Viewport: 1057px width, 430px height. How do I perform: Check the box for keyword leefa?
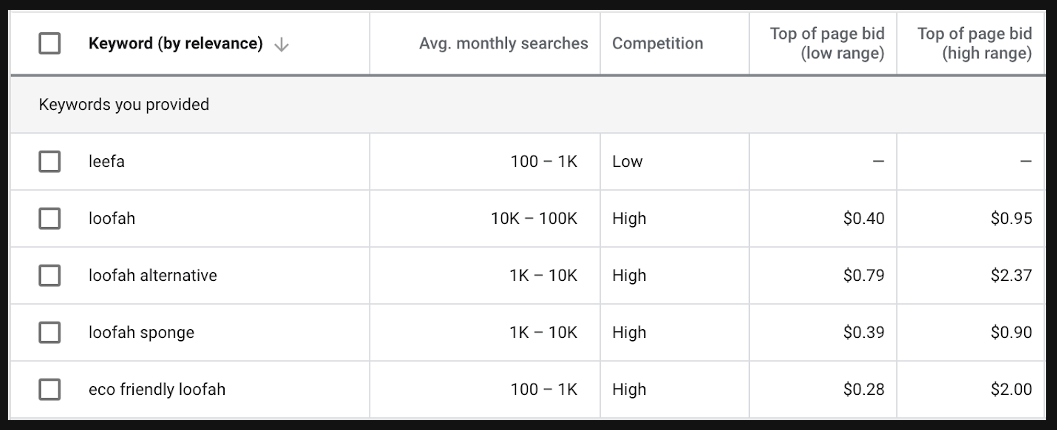pos(49,162)
